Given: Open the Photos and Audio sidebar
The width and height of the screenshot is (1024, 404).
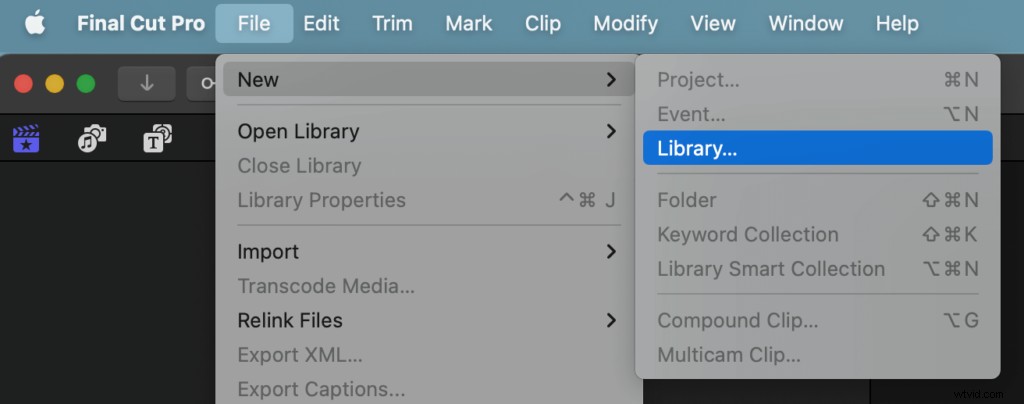Looking at the screenshot, I should [x=92, y=138].
